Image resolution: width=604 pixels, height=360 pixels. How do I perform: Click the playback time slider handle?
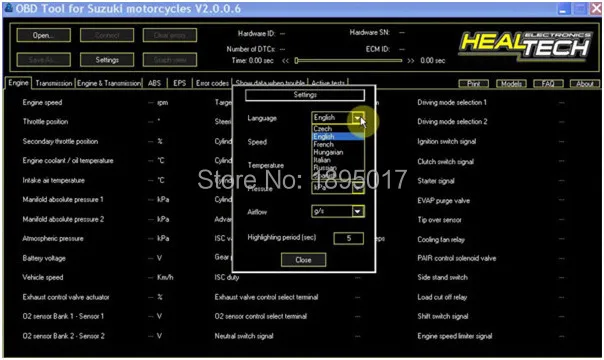296,60
